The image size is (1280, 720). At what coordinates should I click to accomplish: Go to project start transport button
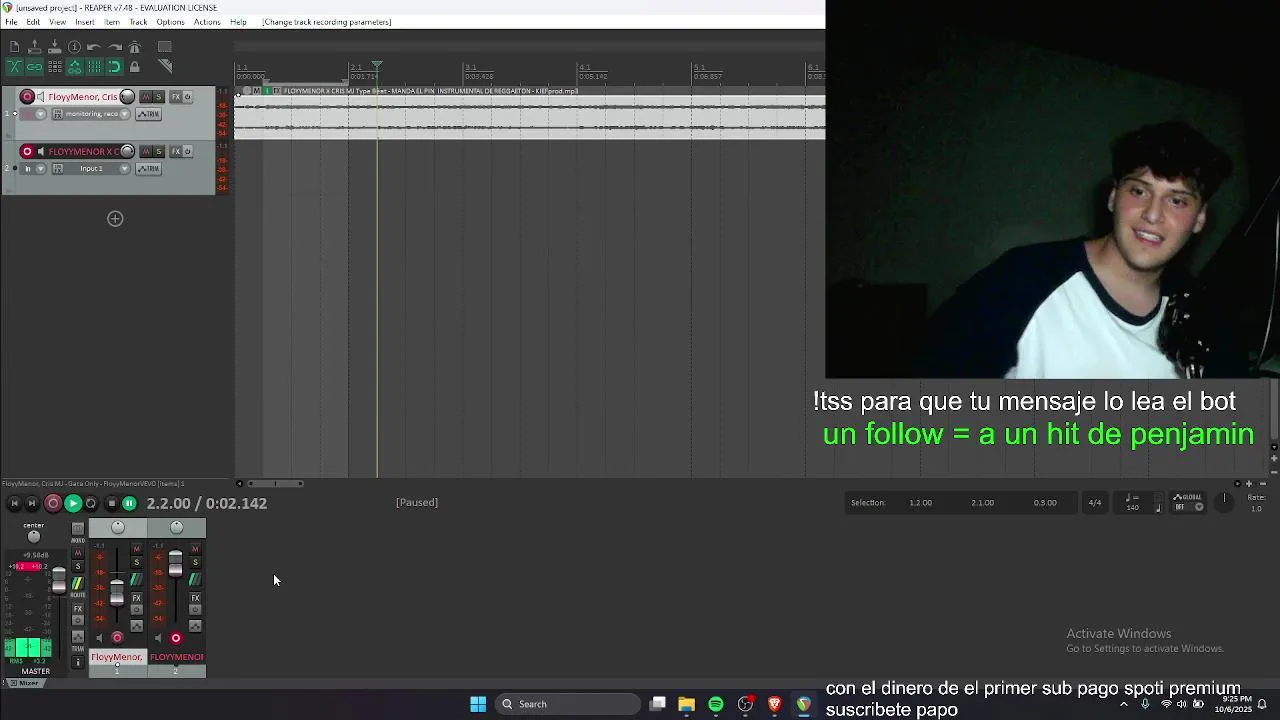(14, 504)
